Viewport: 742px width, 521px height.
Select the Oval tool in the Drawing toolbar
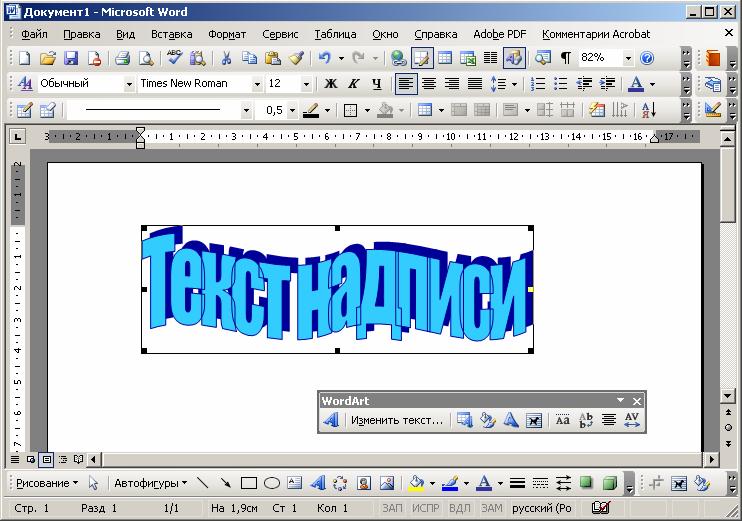tap(272, 483)
